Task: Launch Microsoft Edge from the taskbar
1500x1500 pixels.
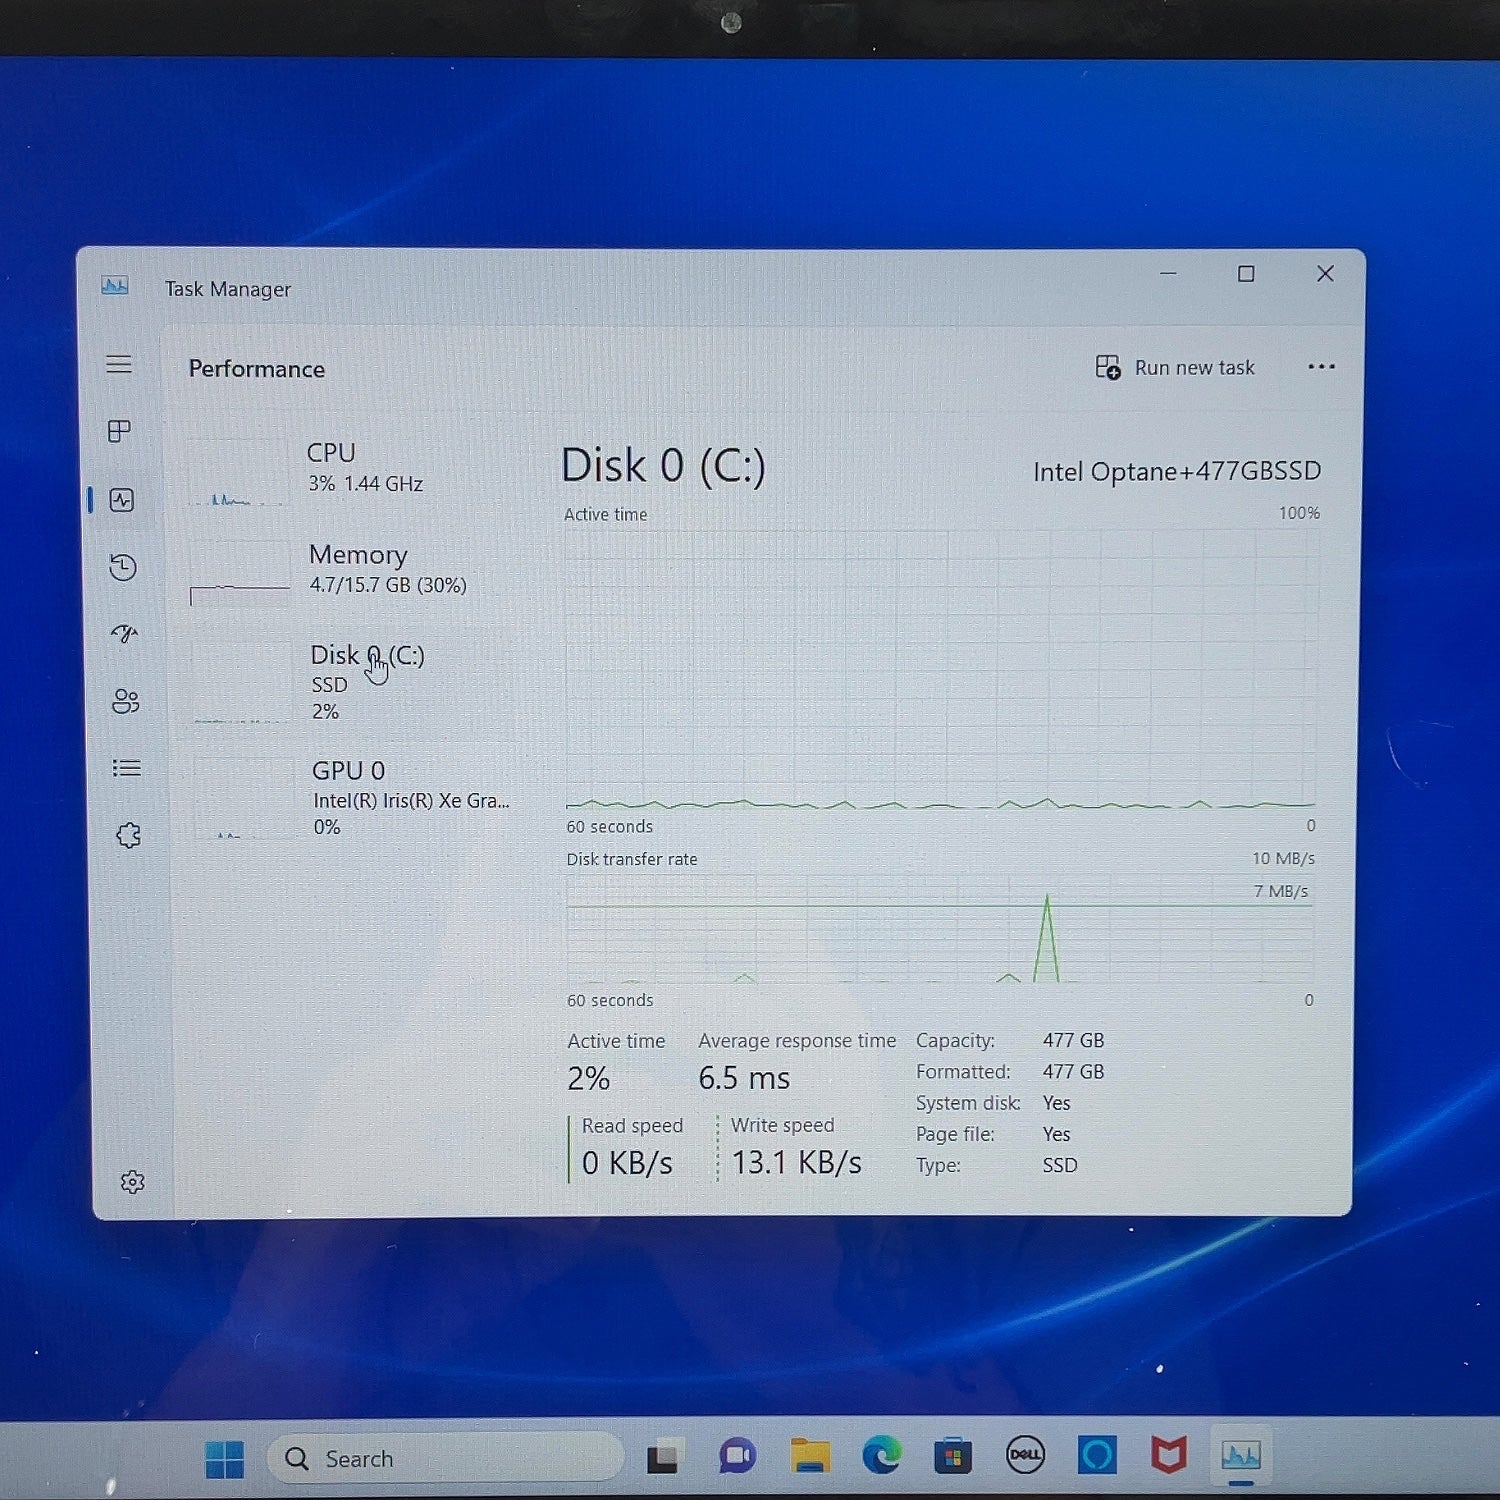Action: pyautogui.click(x=882, y=1455)
